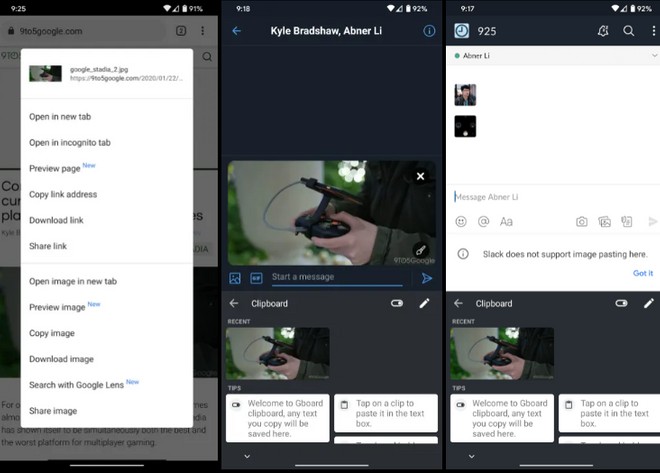
Task: Open the dark image thumbnail in Slack chat
Action: 465,126
